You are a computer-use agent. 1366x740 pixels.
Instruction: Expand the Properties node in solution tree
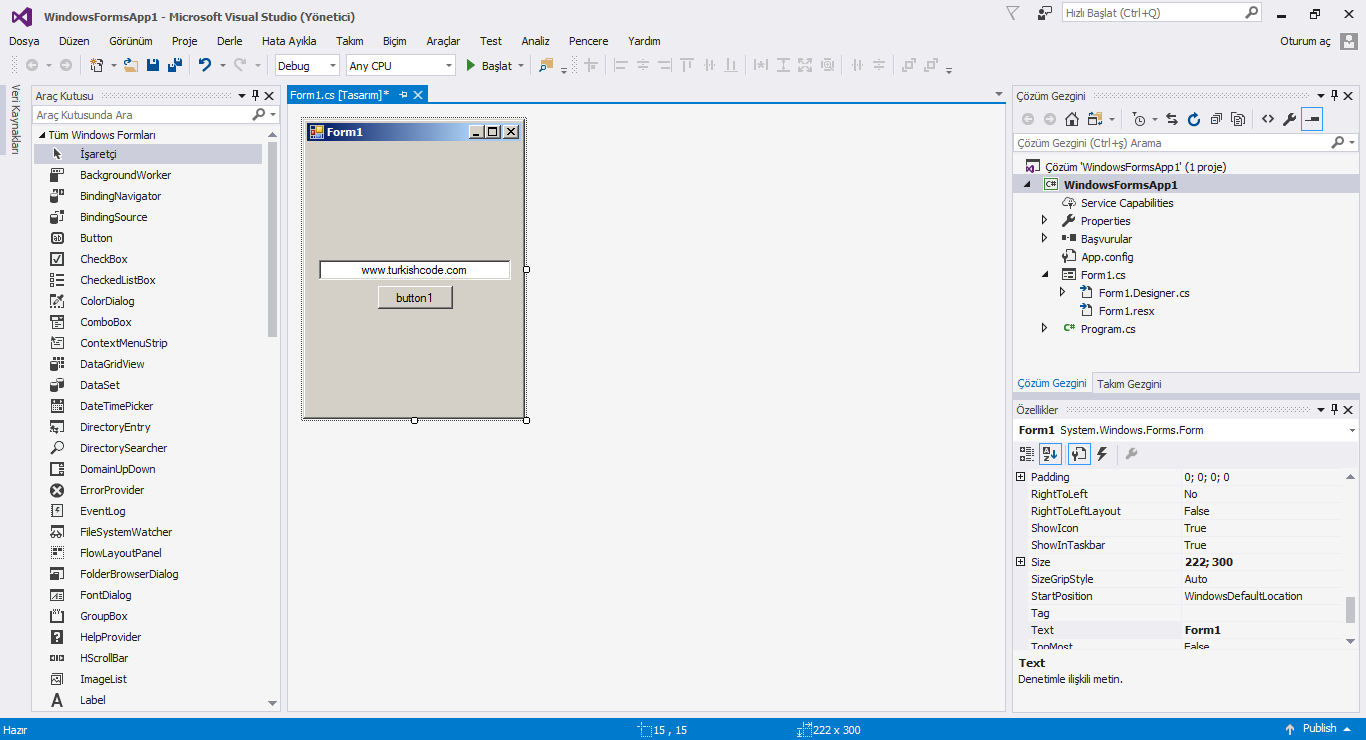click(1045, 221)
